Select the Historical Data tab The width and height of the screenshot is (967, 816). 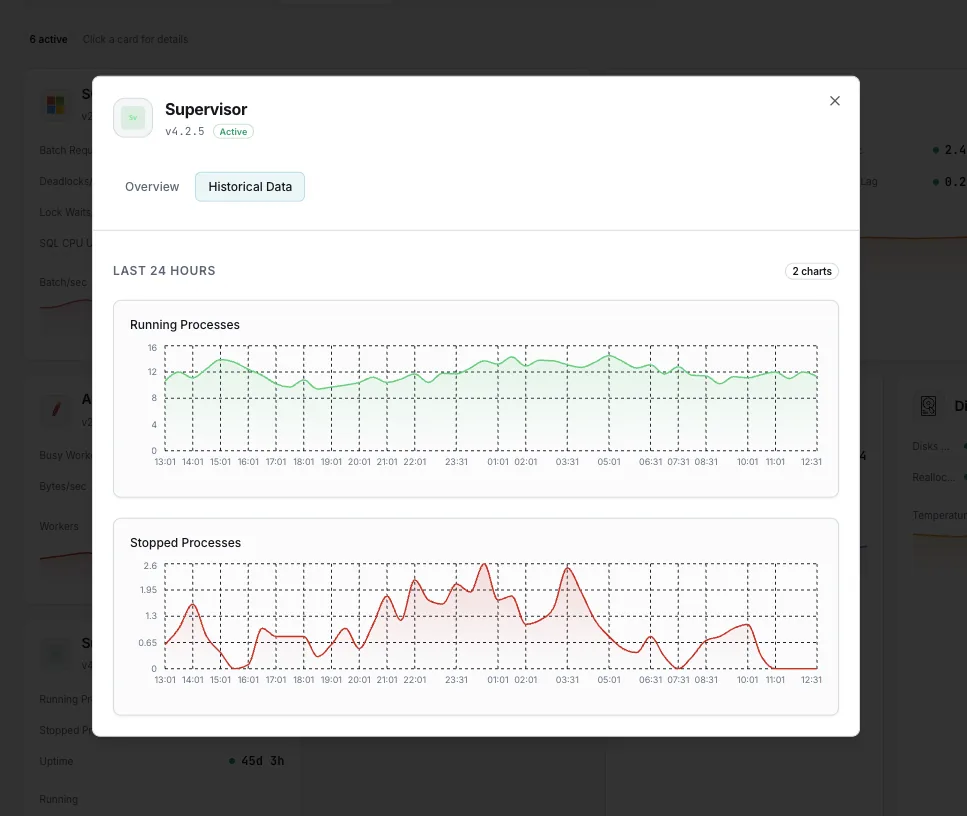250,187
